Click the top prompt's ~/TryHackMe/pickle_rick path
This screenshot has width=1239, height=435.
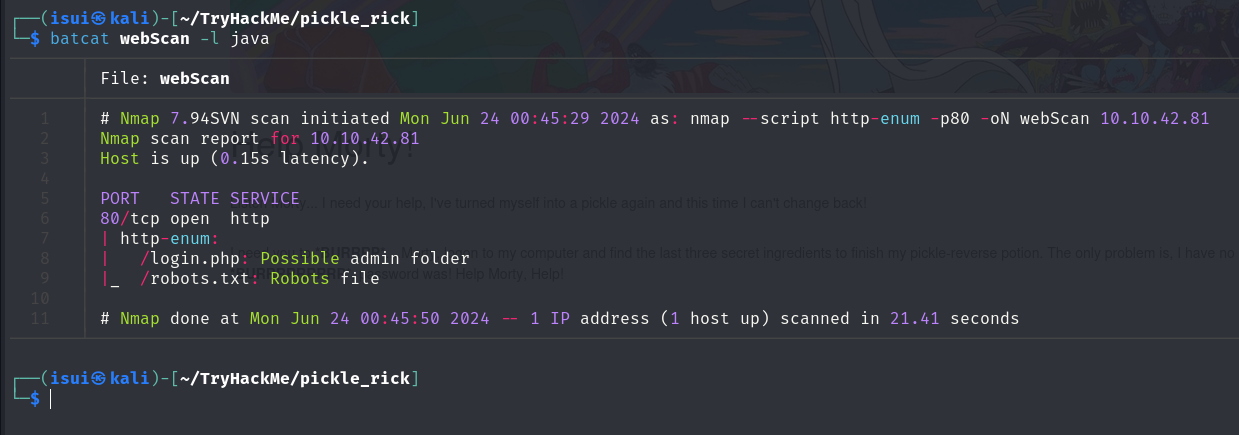pos(295,19)
